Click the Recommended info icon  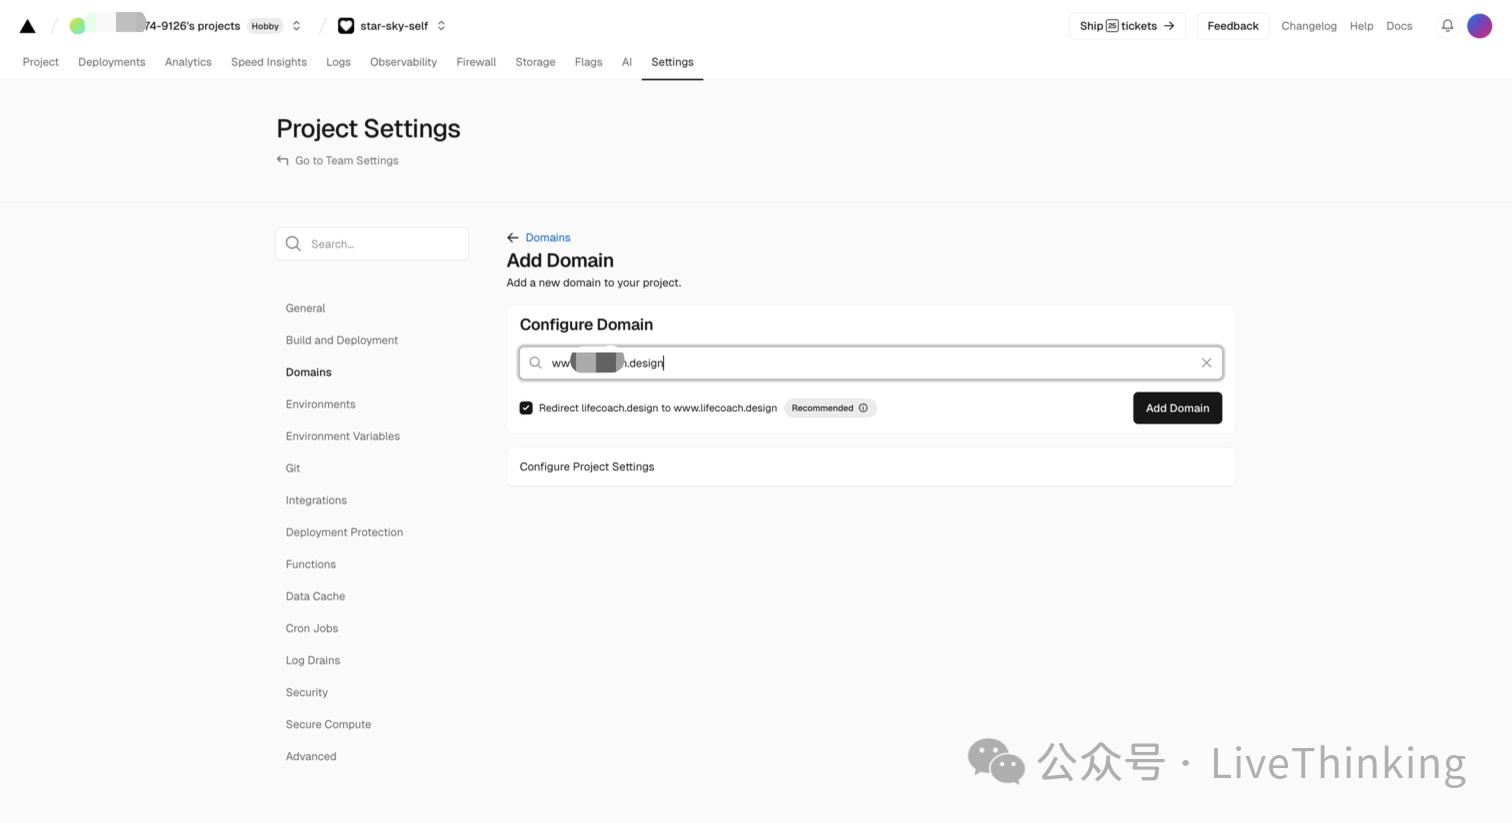click(x=863, y=408)
